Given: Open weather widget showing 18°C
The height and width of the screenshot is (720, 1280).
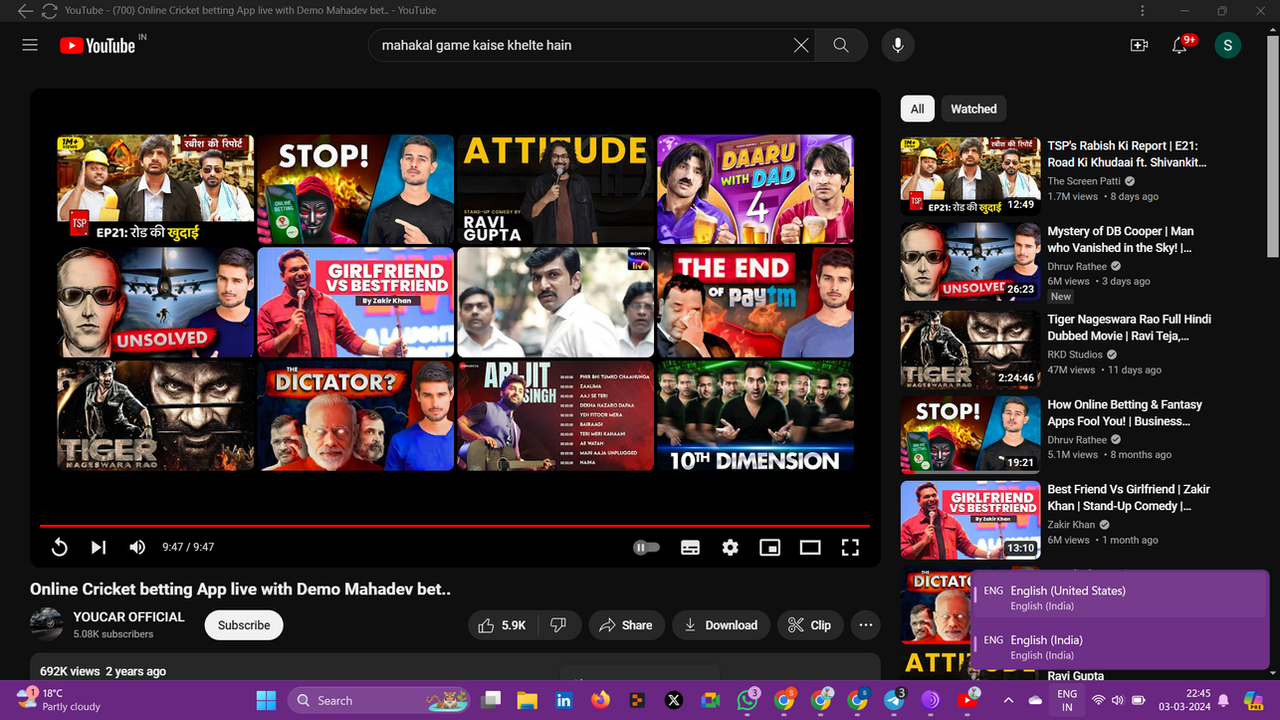Looking at the screenshot, I should 60,700.
